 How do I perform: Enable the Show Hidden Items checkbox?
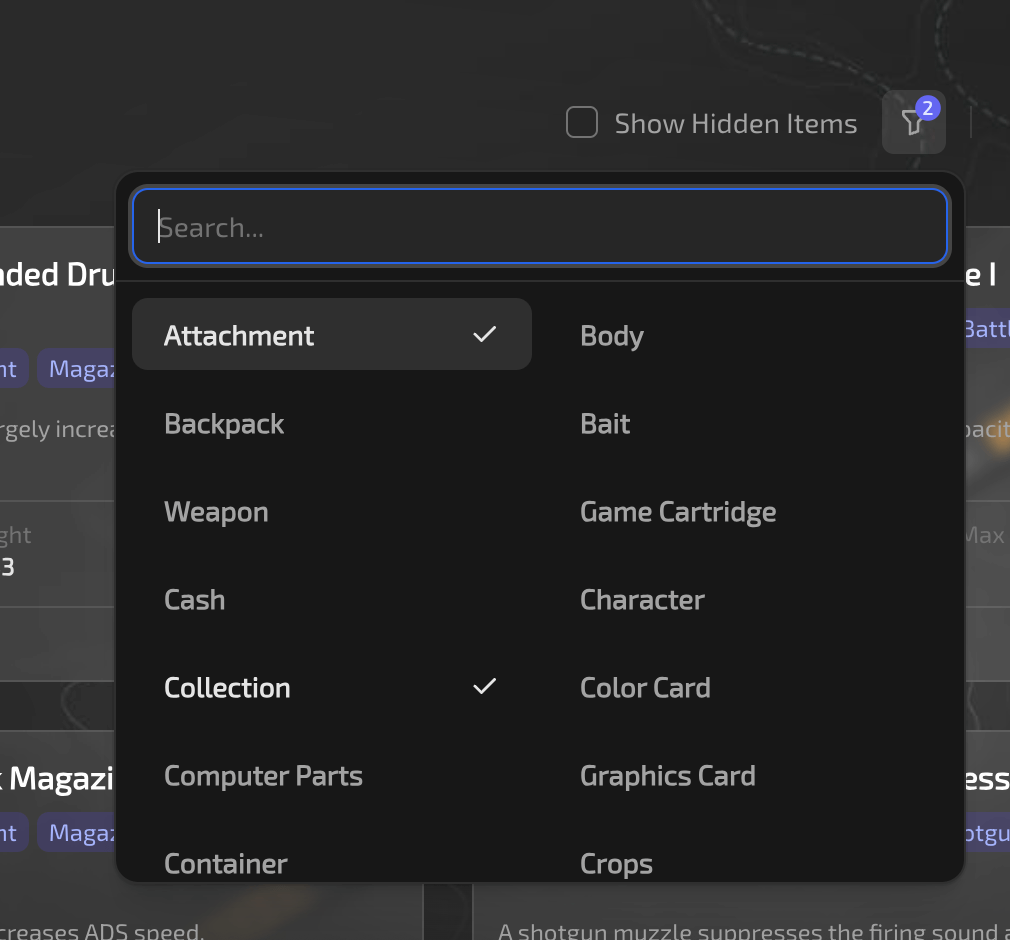point(581,122)
